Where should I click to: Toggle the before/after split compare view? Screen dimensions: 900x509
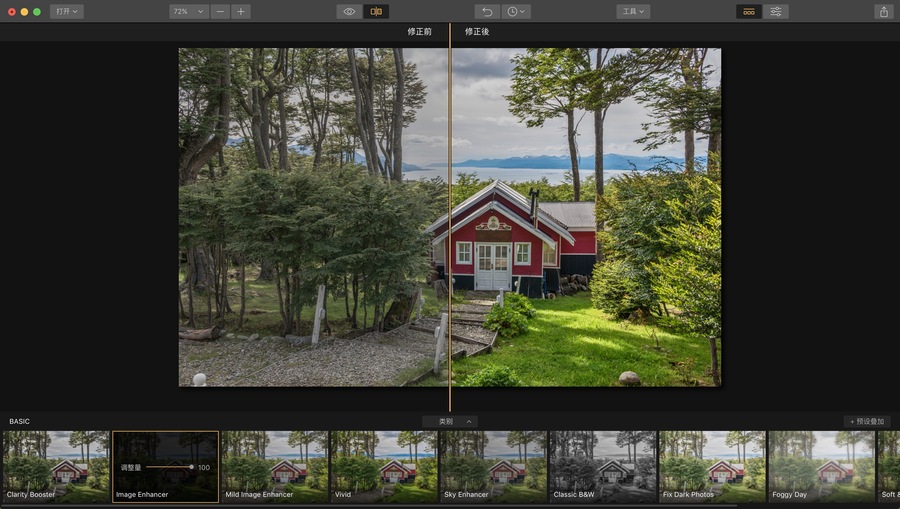pos(376,11)
